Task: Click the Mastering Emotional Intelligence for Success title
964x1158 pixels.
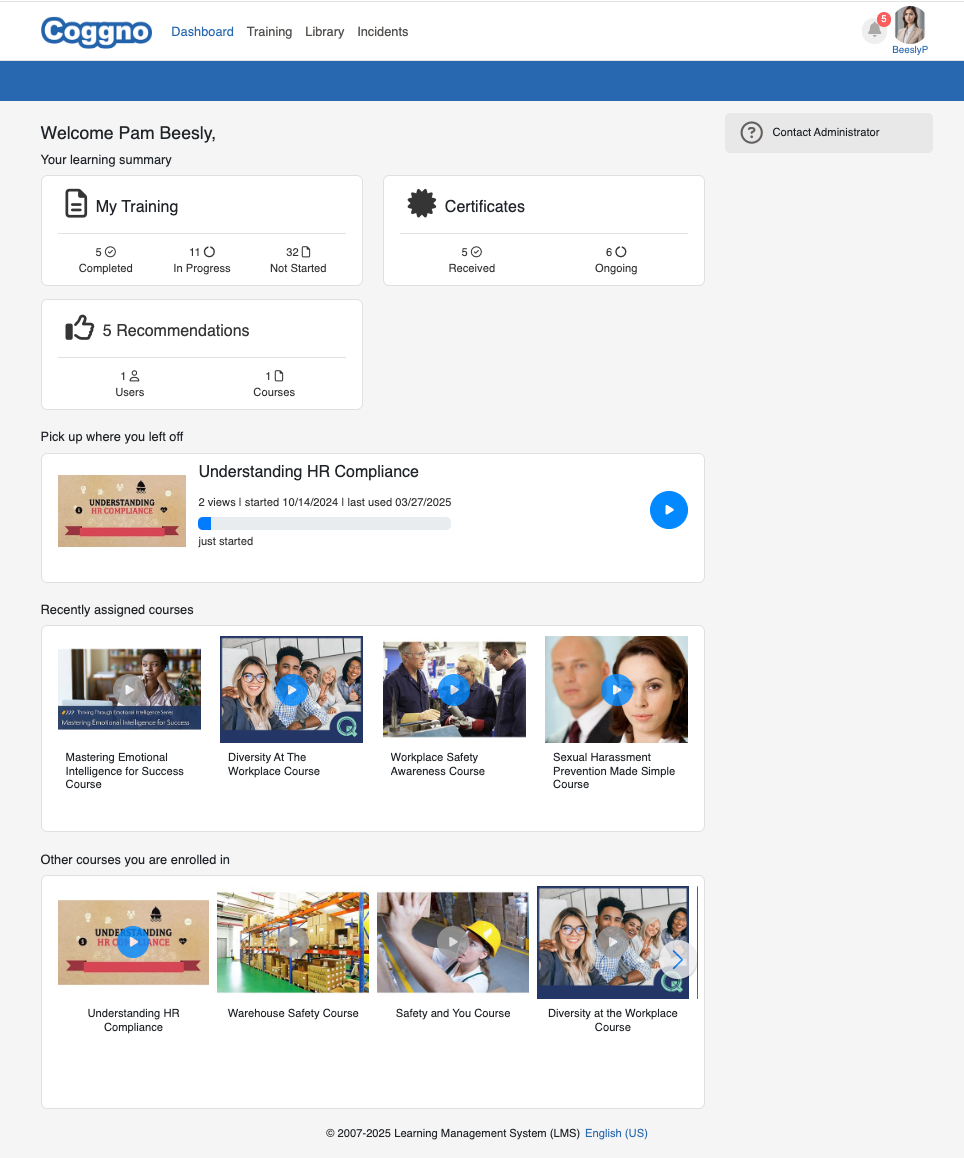Action: coord(124,770)
